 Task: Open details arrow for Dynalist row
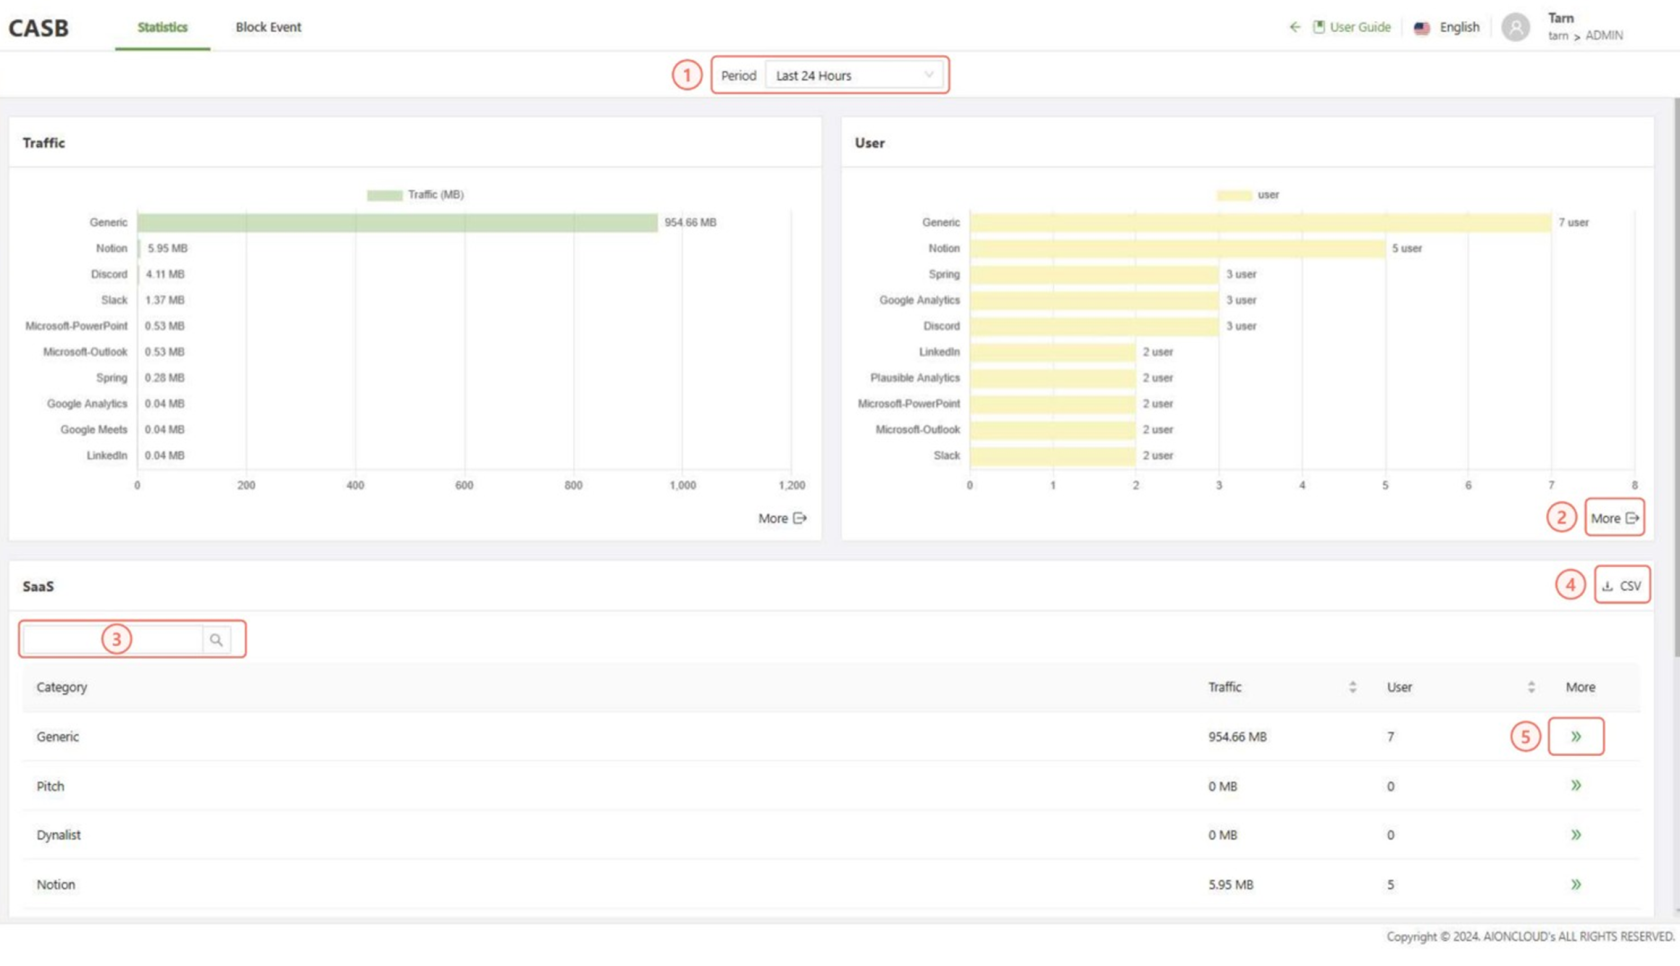[1575, 835]
